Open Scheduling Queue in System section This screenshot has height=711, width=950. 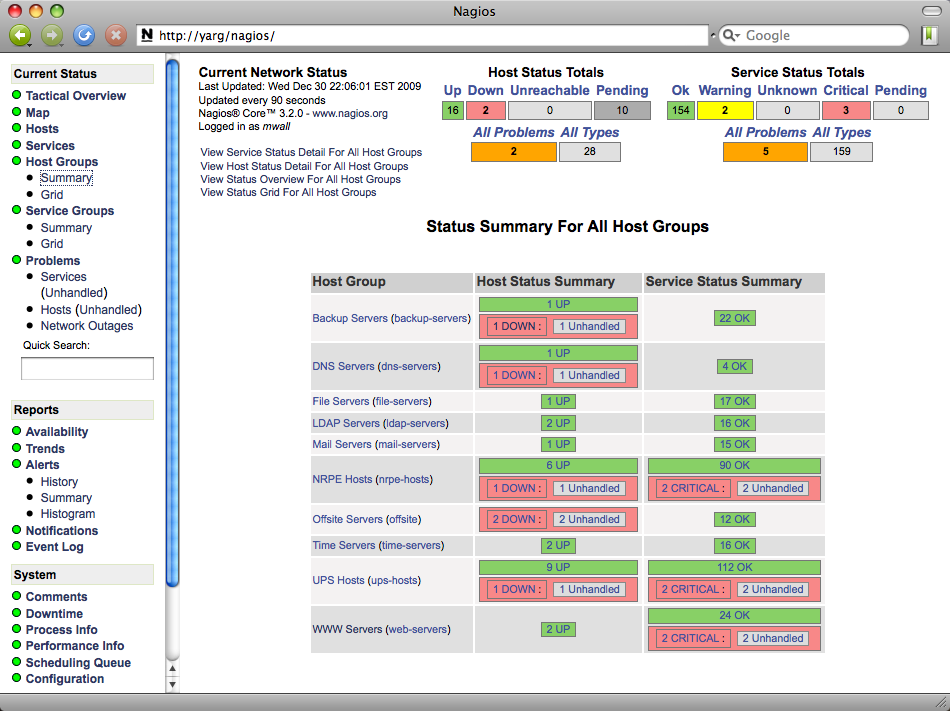click(78, 662)
